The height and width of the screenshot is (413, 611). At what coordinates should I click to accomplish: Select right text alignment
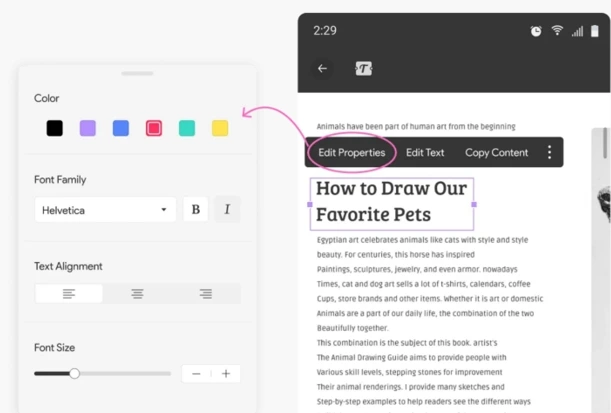coord(205,294)
